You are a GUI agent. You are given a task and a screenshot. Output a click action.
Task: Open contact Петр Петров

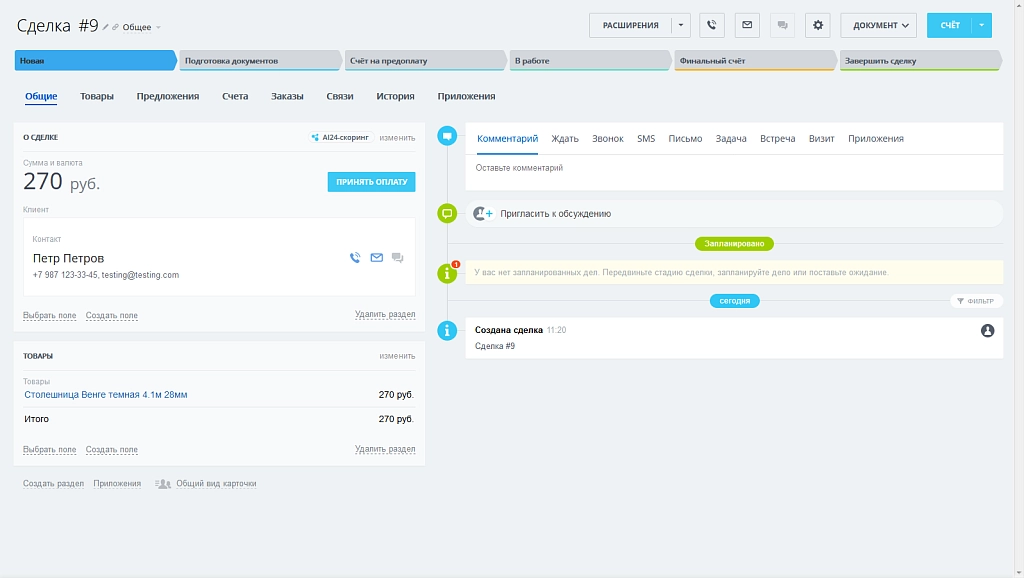coord(69,258)
